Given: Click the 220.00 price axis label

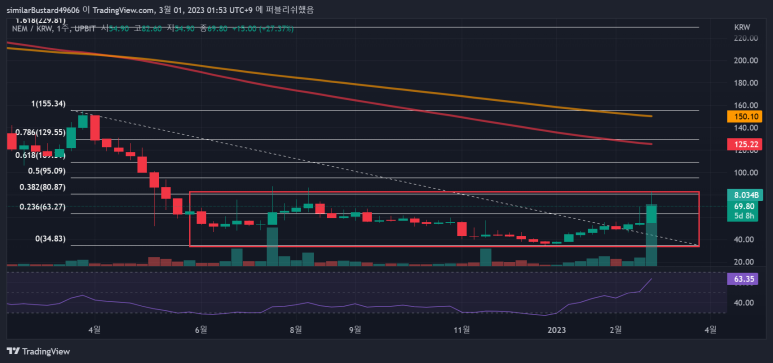Looking at the screenshot, I should [x=746, y=38].
